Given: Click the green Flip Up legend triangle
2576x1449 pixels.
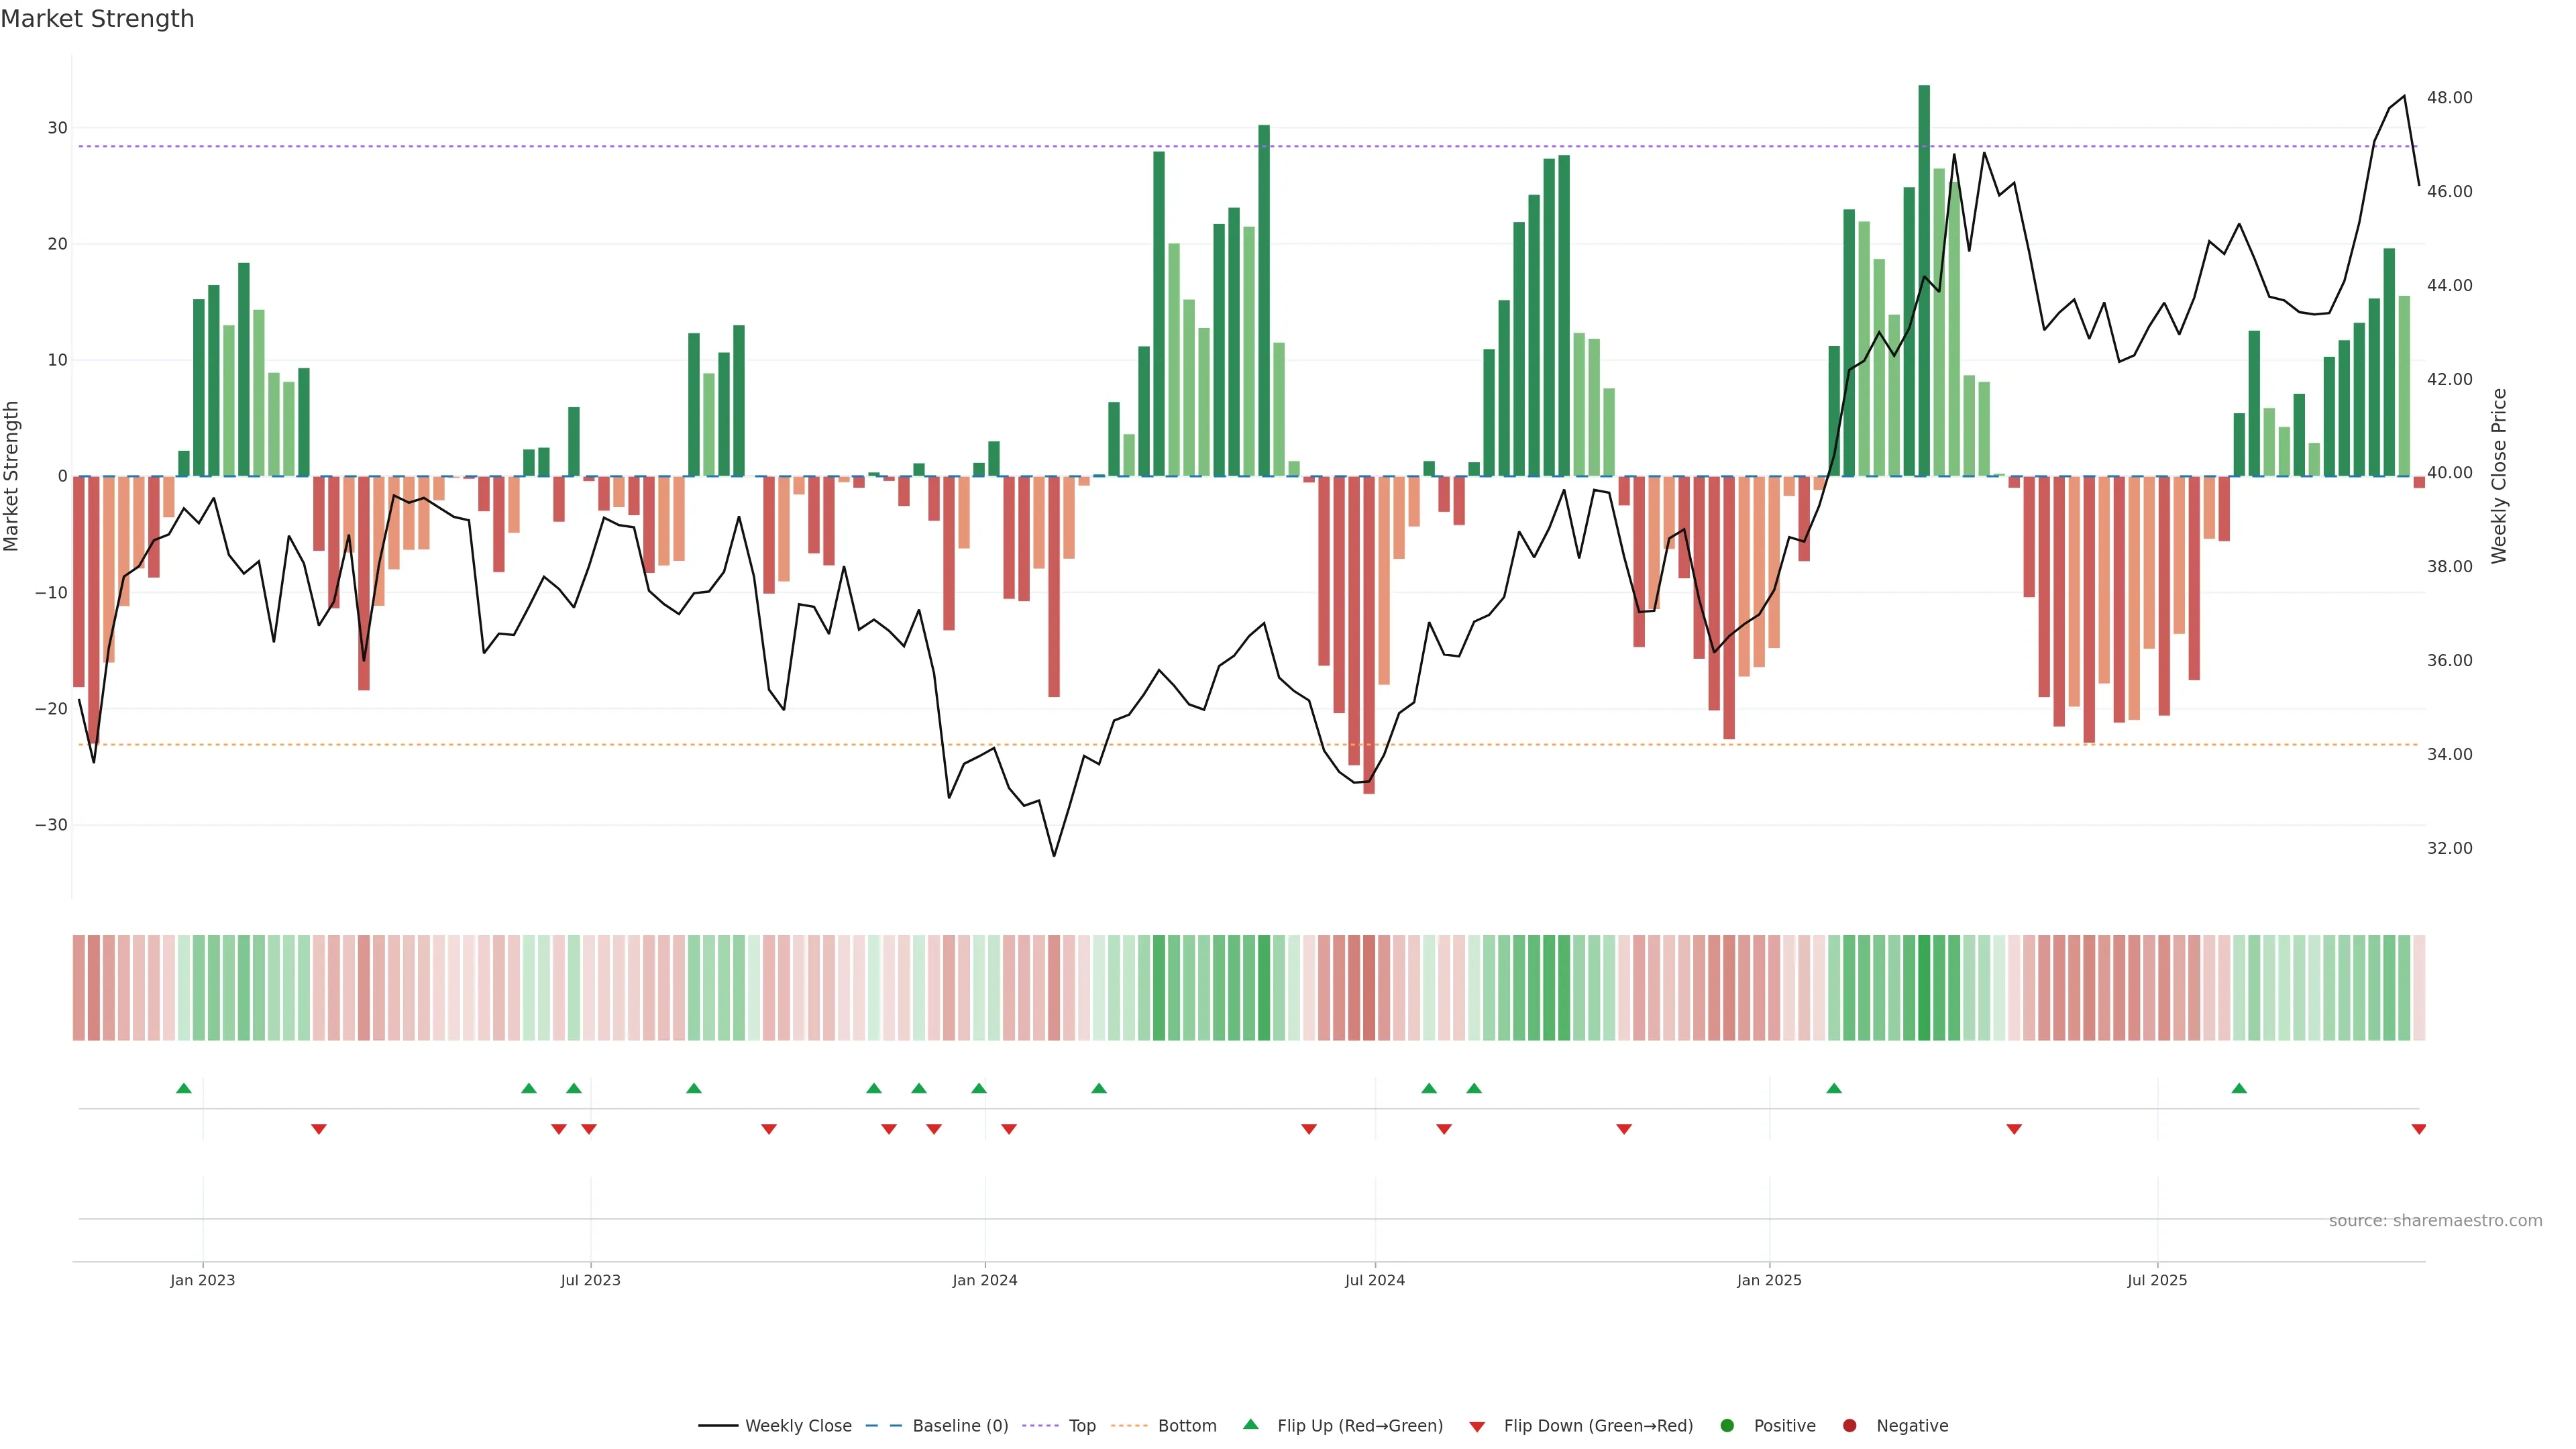Looking at the screenshot, I should (x=1250, y=1424).
